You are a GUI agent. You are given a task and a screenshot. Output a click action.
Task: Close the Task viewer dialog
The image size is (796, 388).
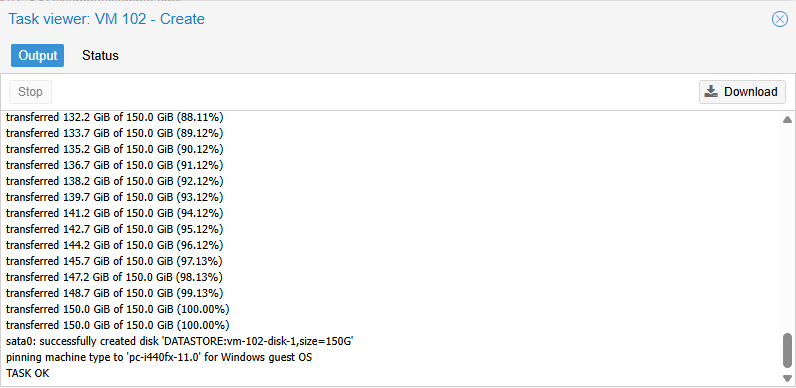(x=780, y=19)
